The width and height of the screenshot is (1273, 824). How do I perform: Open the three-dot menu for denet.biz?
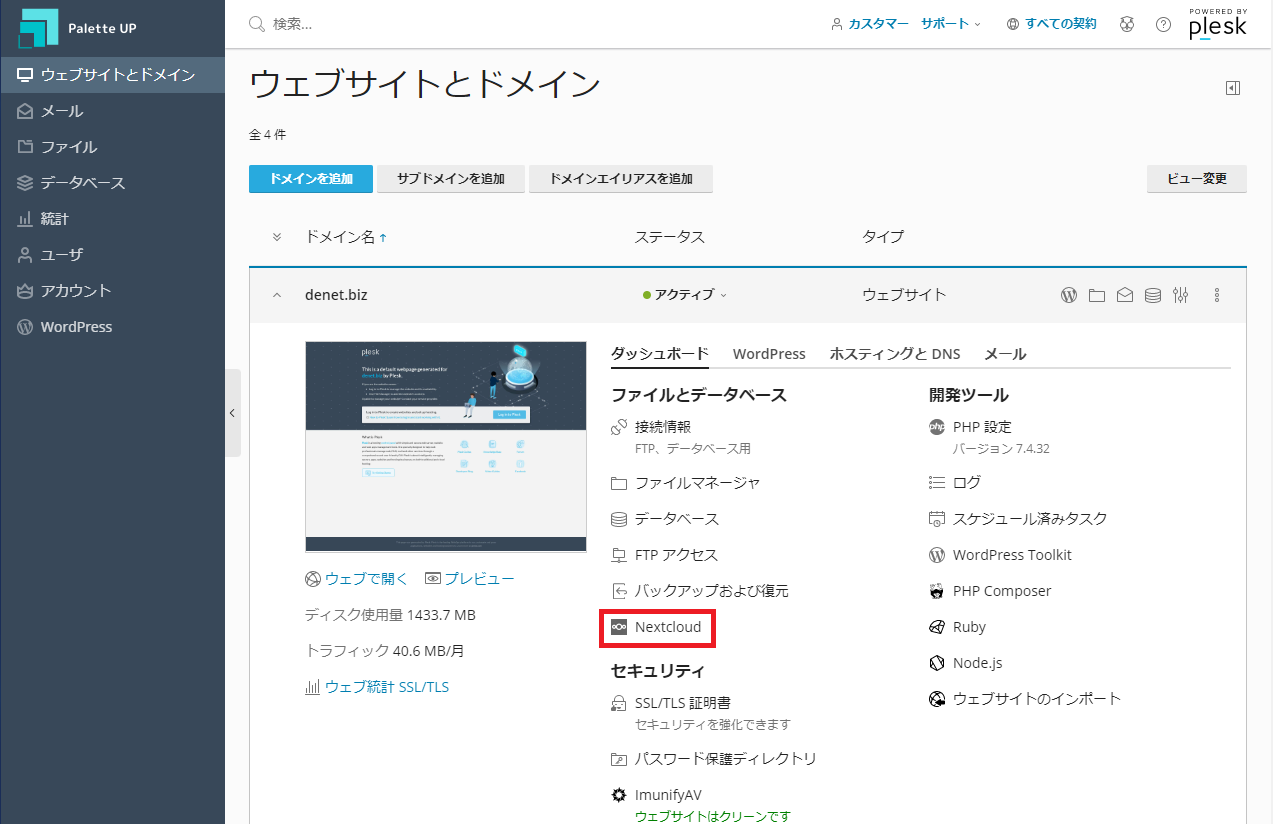coord(1217,295)
